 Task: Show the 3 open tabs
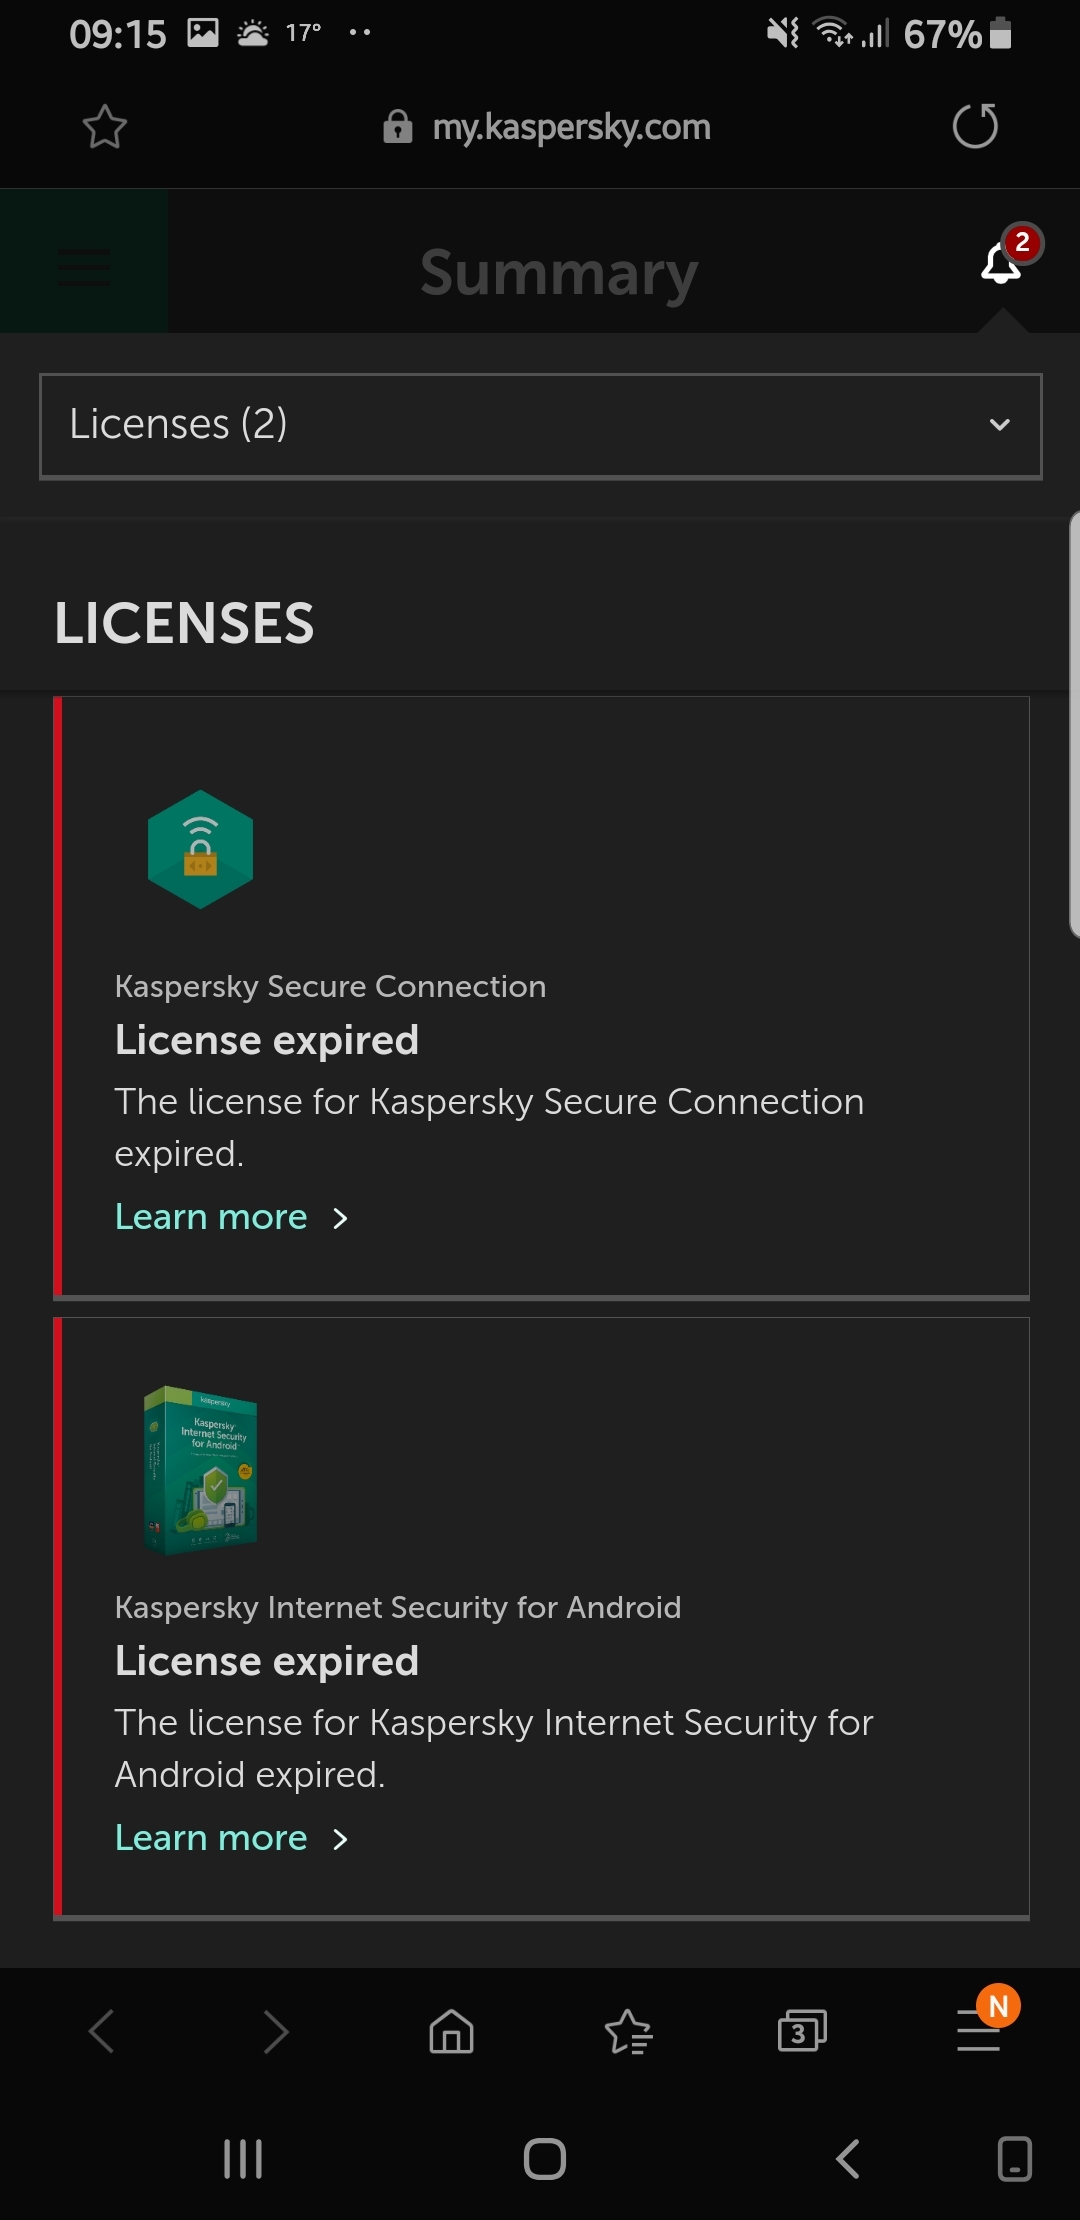[x=802, y=2031]
